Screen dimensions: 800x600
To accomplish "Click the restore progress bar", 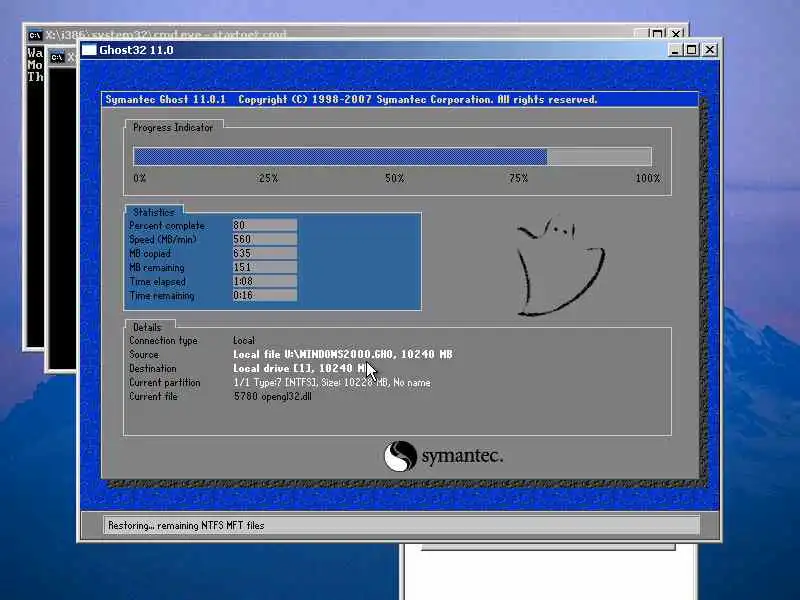I will click(392, 157).
